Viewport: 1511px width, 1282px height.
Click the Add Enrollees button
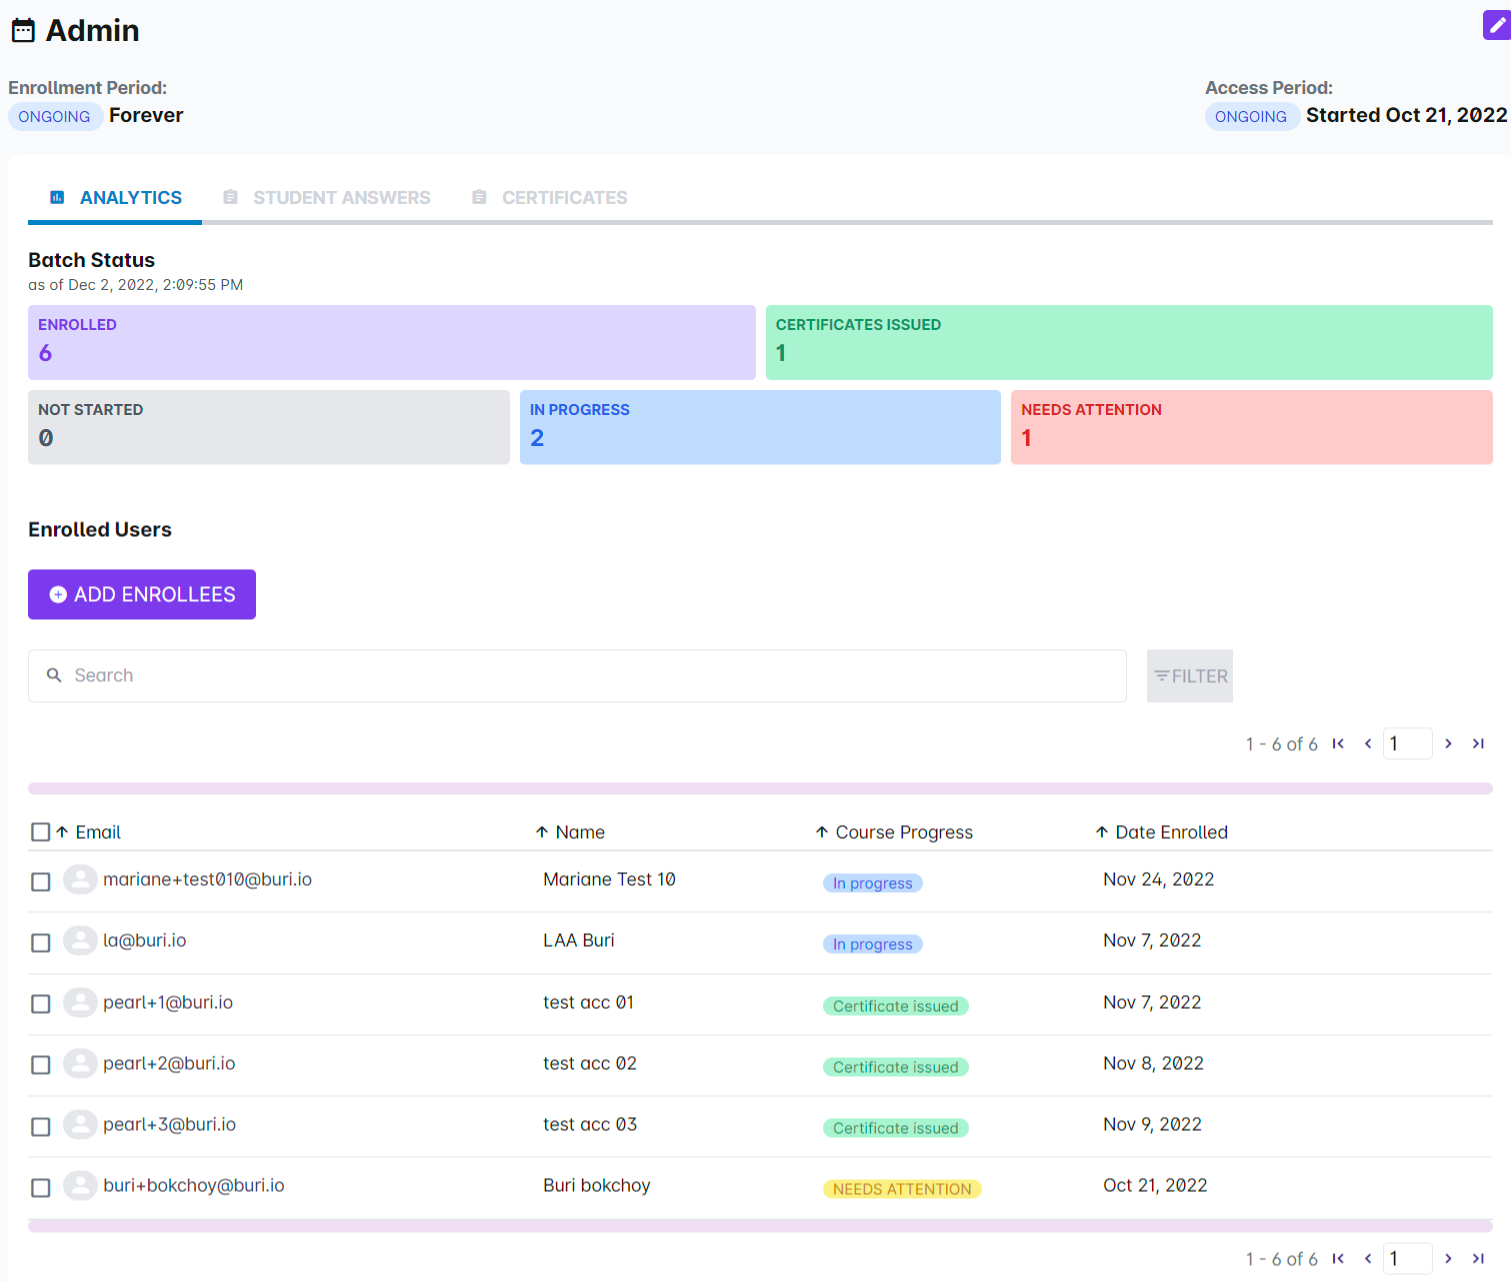click(x=142, y=595)
